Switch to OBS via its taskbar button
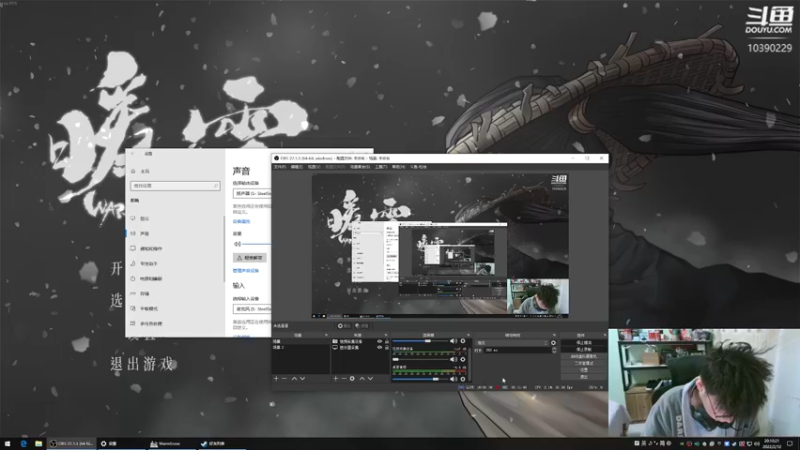The height and width of the screenshot is (450, 800). point(71,444)
